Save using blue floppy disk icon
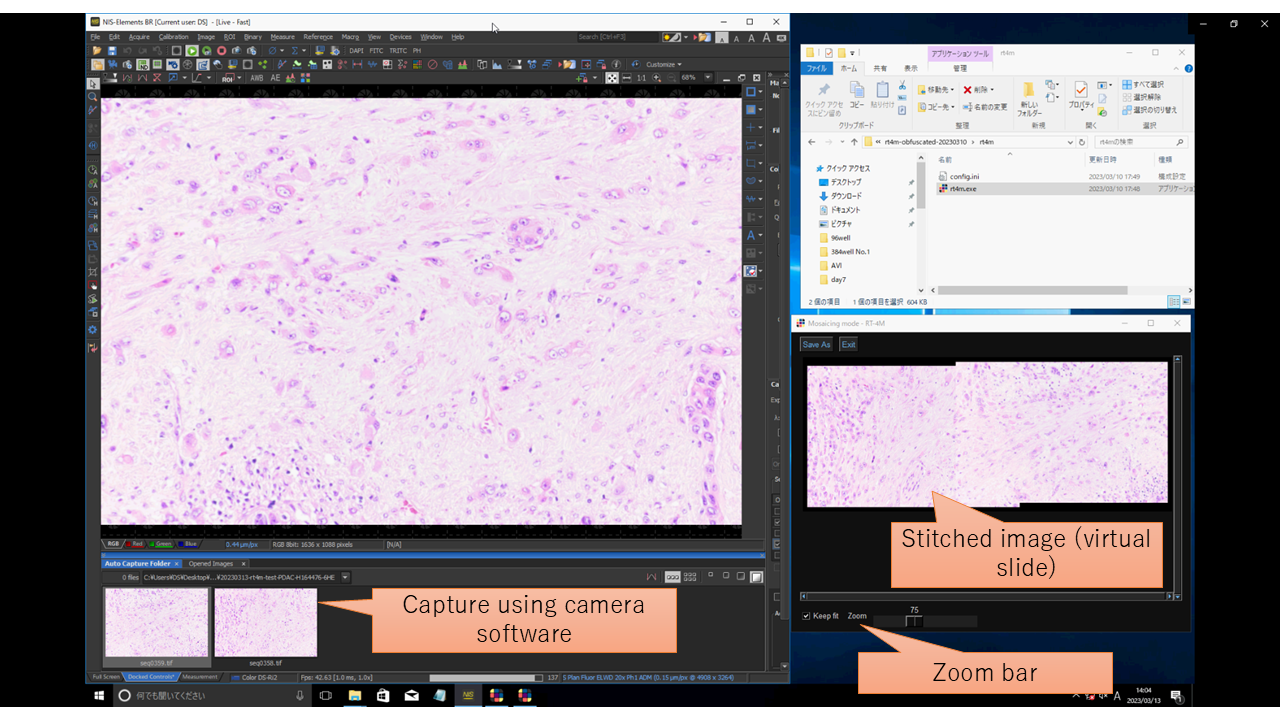The height and width of the screenshot is (720, 1280). click(x=112, y=50)
